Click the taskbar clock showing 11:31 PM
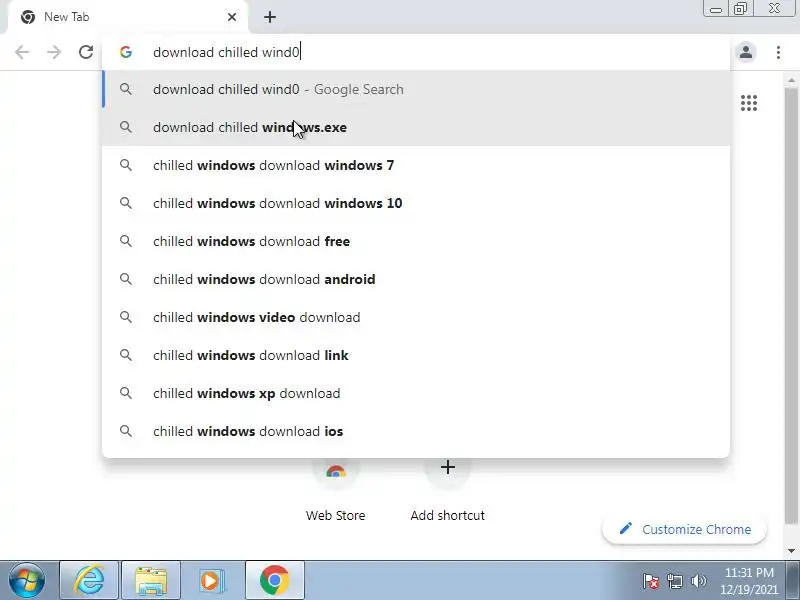 click(749, 581)
